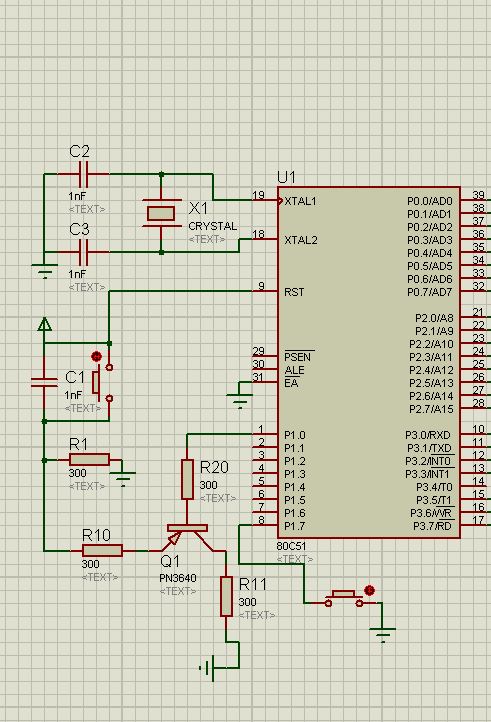
Task: Click the reset push button next to C1
Action: point(103,382)
